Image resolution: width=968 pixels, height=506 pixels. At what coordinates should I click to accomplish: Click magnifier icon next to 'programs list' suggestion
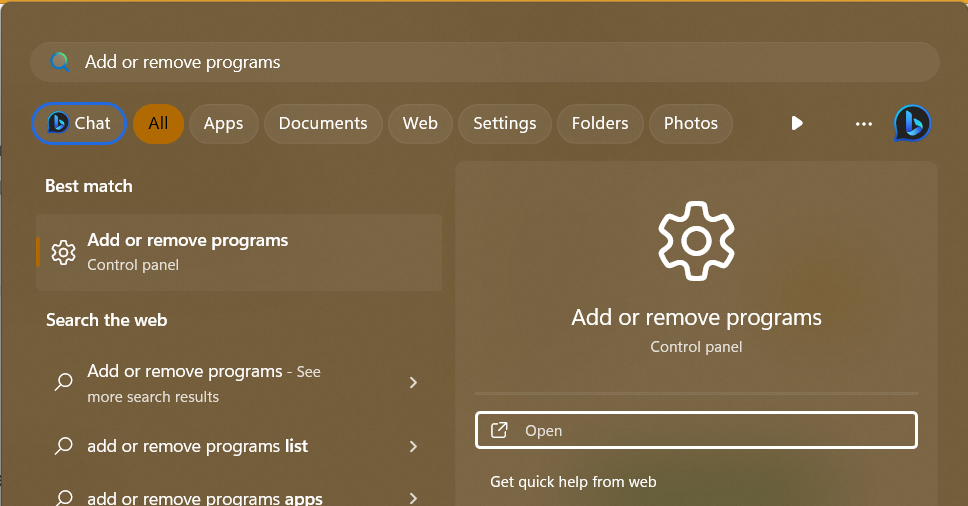pyautogui.click(x=63, y=447)
